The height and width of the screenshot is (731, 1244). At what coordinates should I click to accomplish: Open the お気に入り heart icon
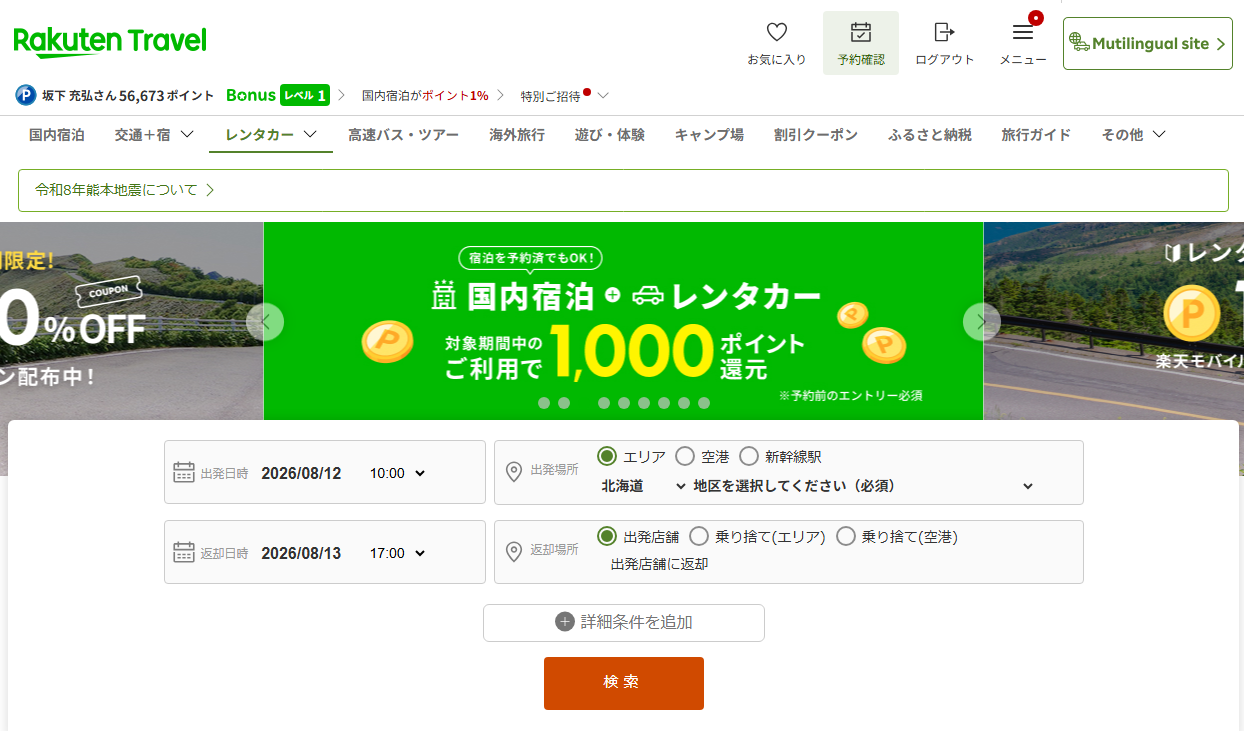(776, 32)
